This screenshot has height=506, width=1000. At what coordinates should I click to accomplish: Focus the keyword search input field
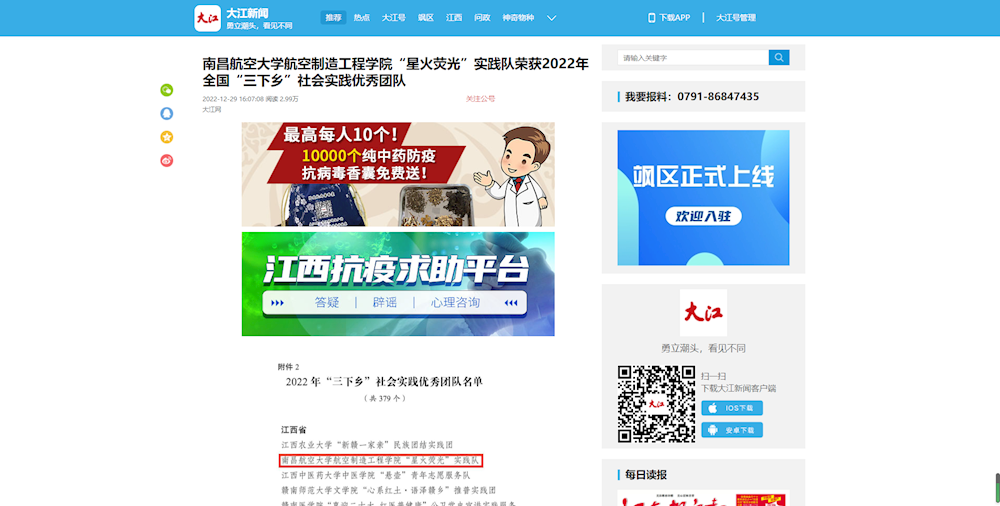692,58
